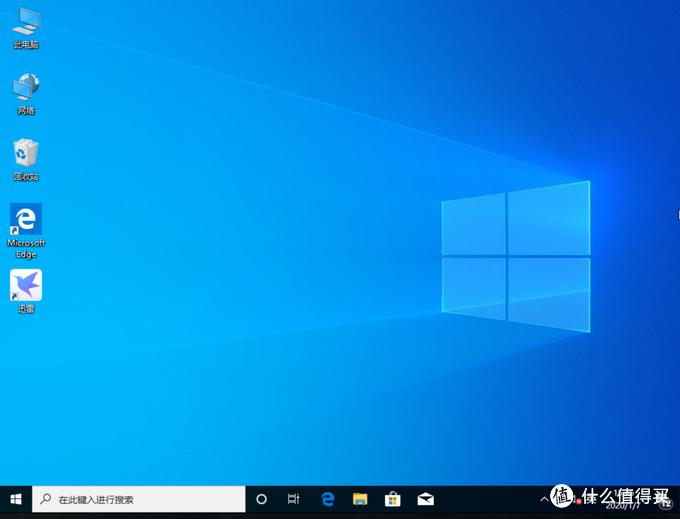Open Task View on the taskbar
The width and height of the screenshot is (680, 519).
pos(293,499)
